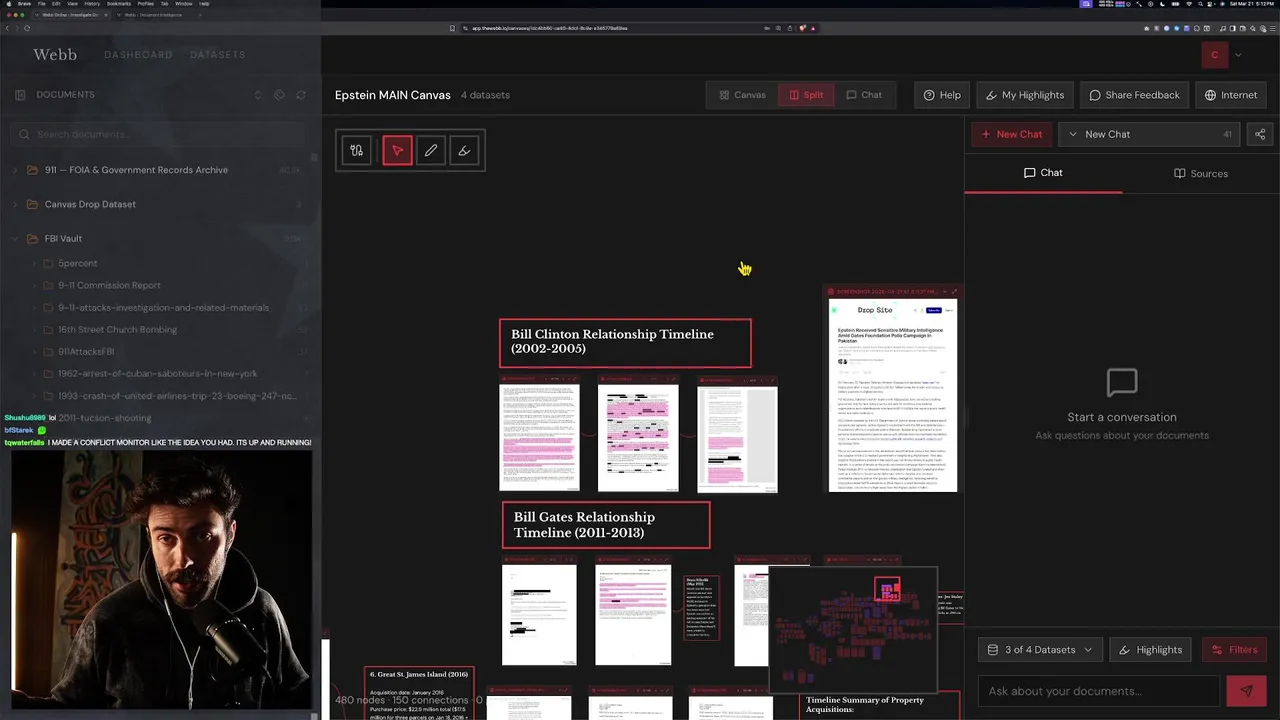Select the pencil draw tool
This screenshot has width=1280, height=720.
431,150
